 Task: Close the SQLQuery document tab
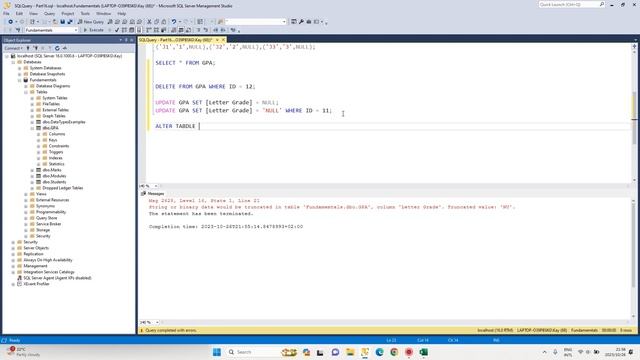click(223, 40)
